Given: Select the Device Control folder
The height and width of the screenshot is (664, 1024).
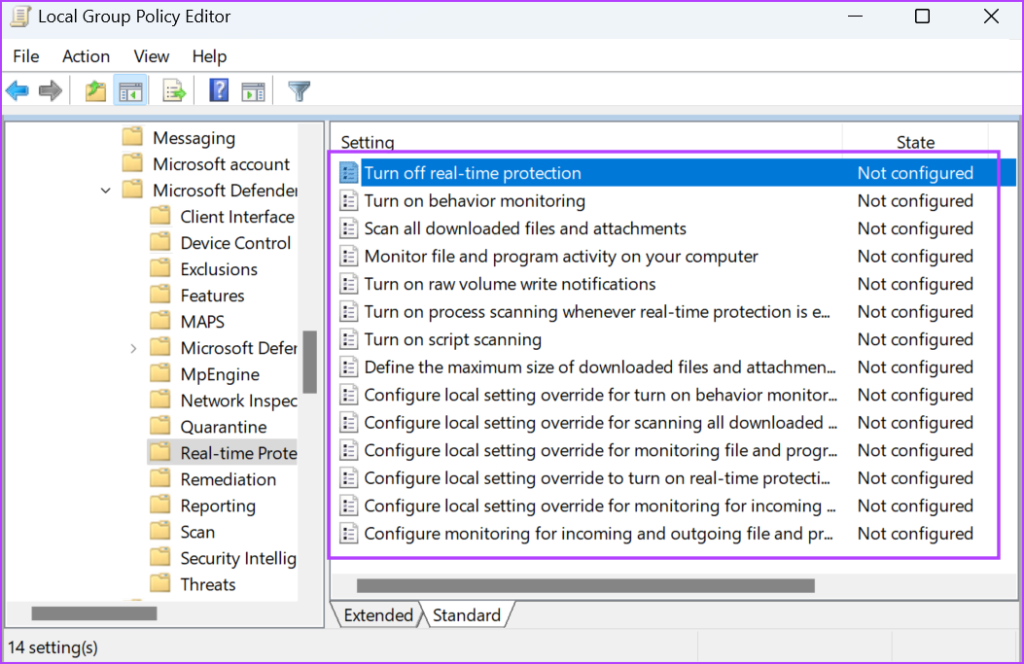Looking at the screenshot, I should (x=235, y=243).
